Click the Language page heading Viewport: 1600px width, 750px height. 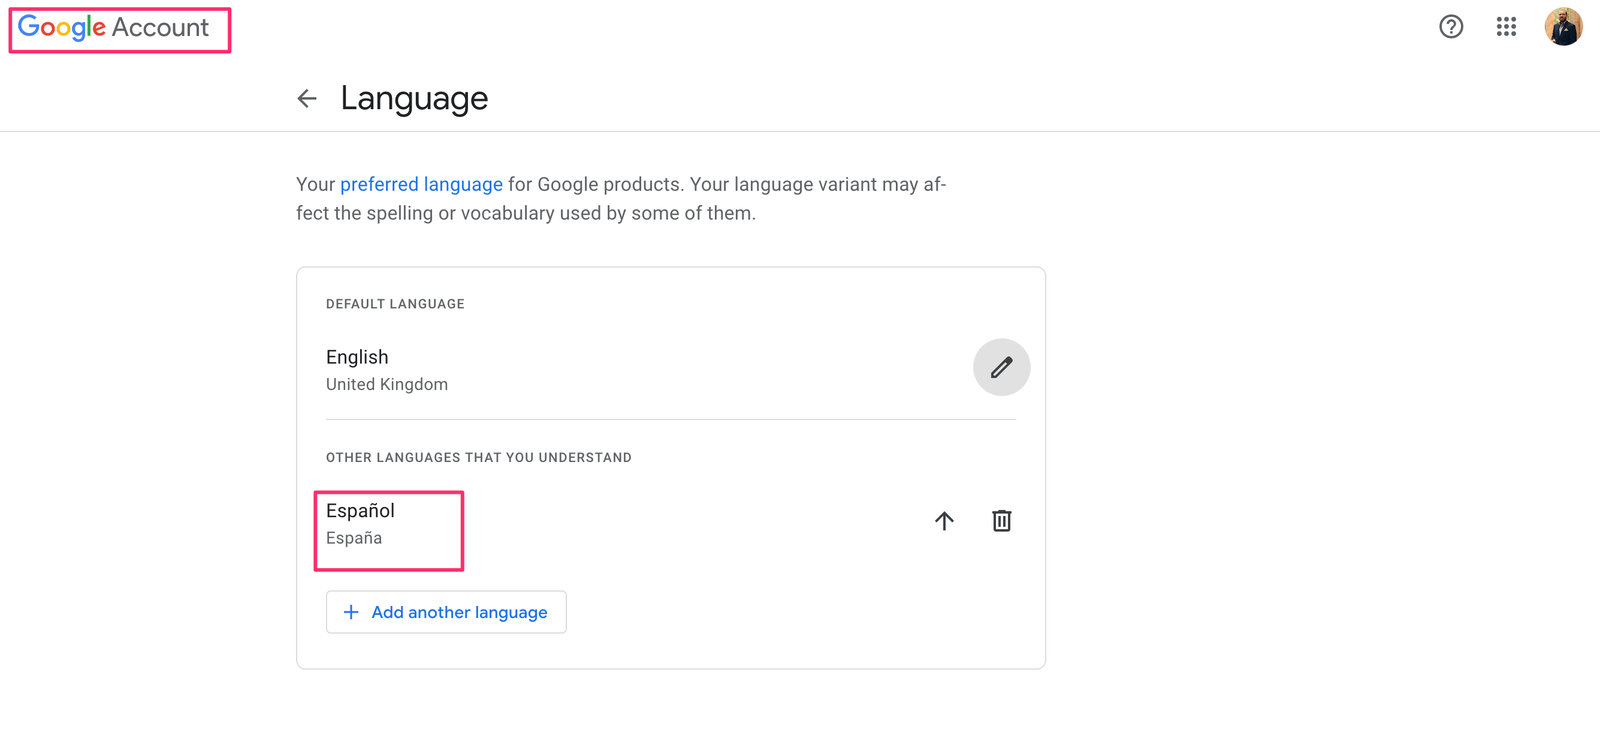point(414,98)
